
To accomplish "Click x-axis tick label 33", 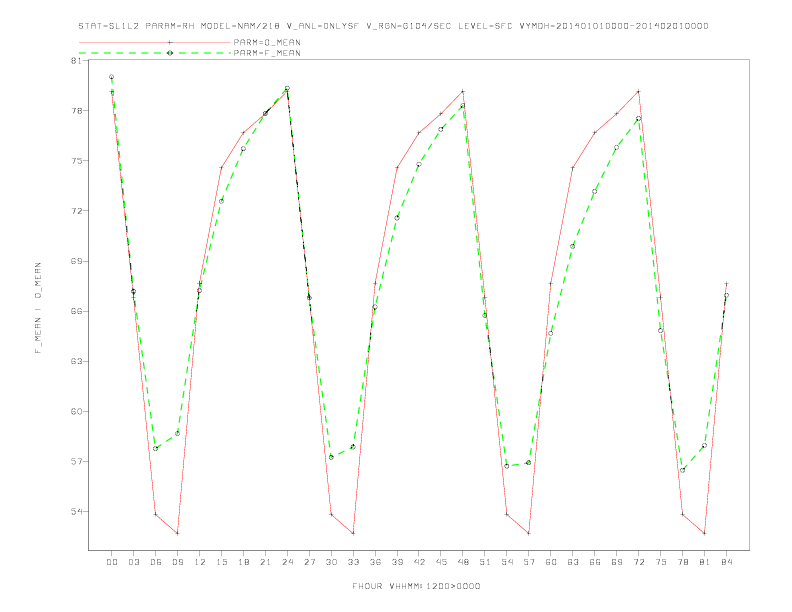I will click(353, 562).
